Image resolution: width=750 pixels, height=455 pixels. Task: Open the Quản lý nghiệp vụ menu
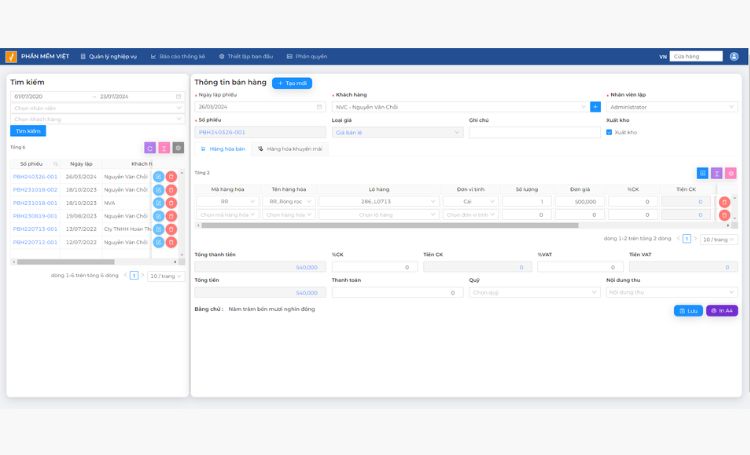[x=108, y=57]
